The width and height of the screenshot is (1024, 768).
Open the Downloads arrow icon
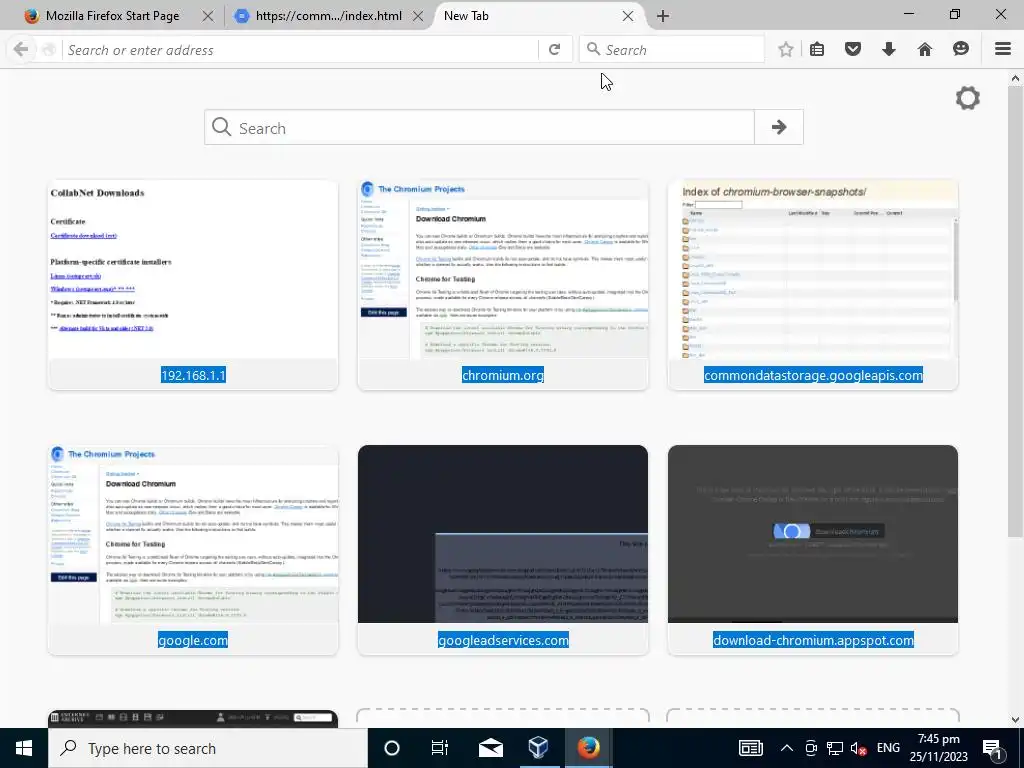point(889,50)
